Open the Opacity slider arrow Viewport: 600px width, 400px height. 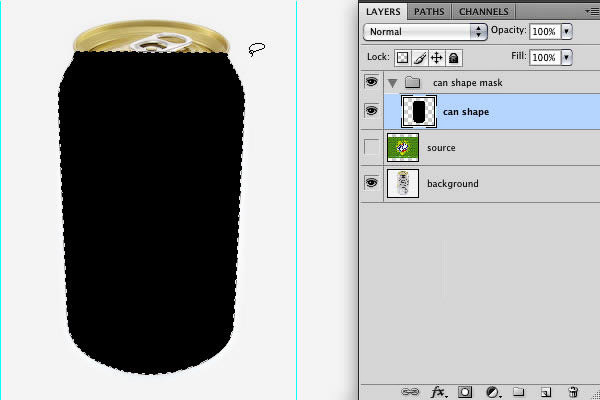(567, 31)
